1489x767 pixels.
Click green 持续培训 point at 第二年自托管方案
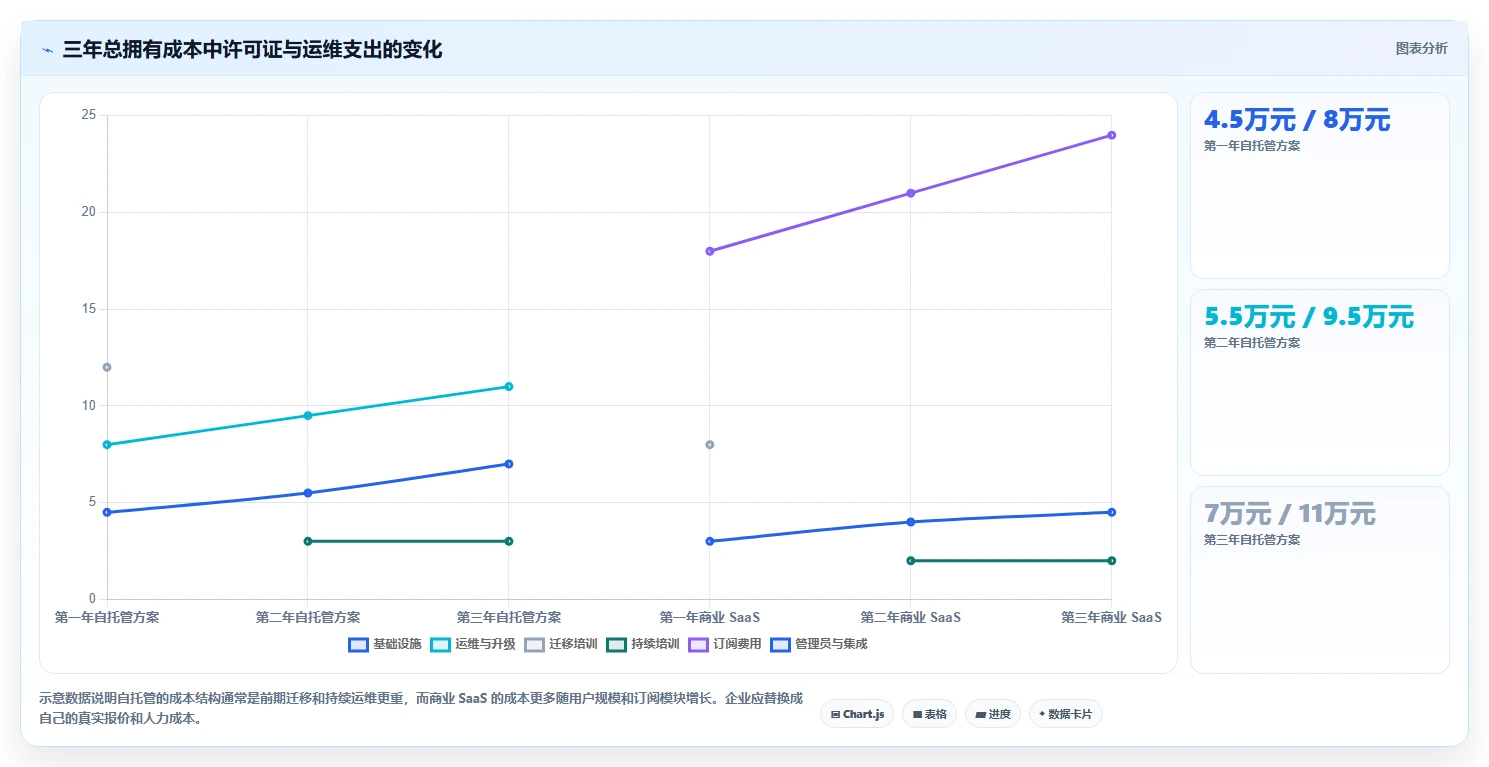[308, 541]
